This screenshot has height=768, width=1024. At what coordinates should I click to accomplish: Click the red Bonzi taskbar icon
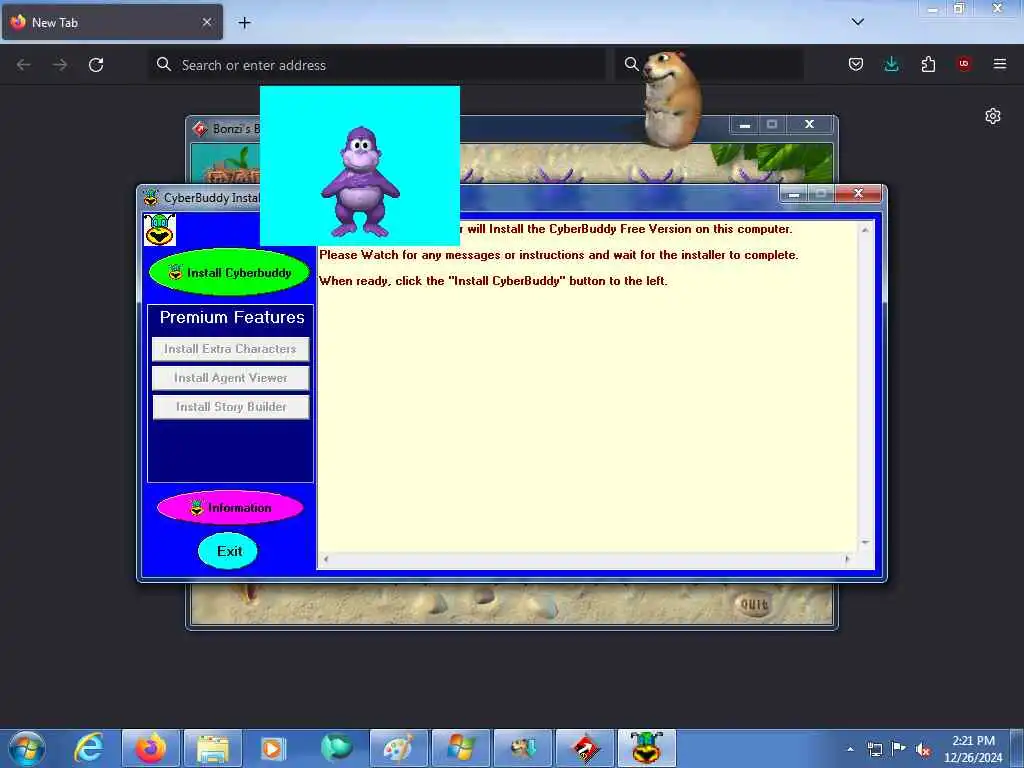pyautogui.click(x=584, y=748)
